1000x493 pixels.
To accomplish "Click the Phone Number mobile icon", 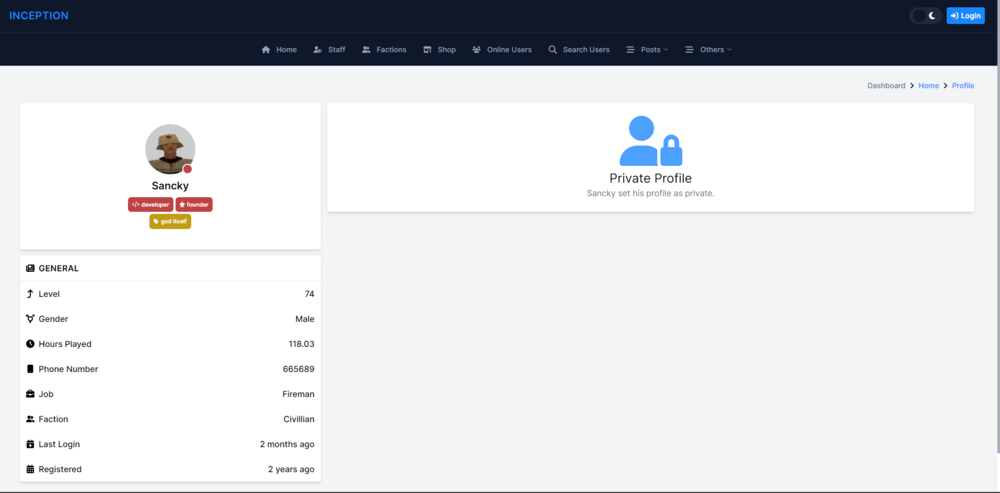I will point(30,369).
